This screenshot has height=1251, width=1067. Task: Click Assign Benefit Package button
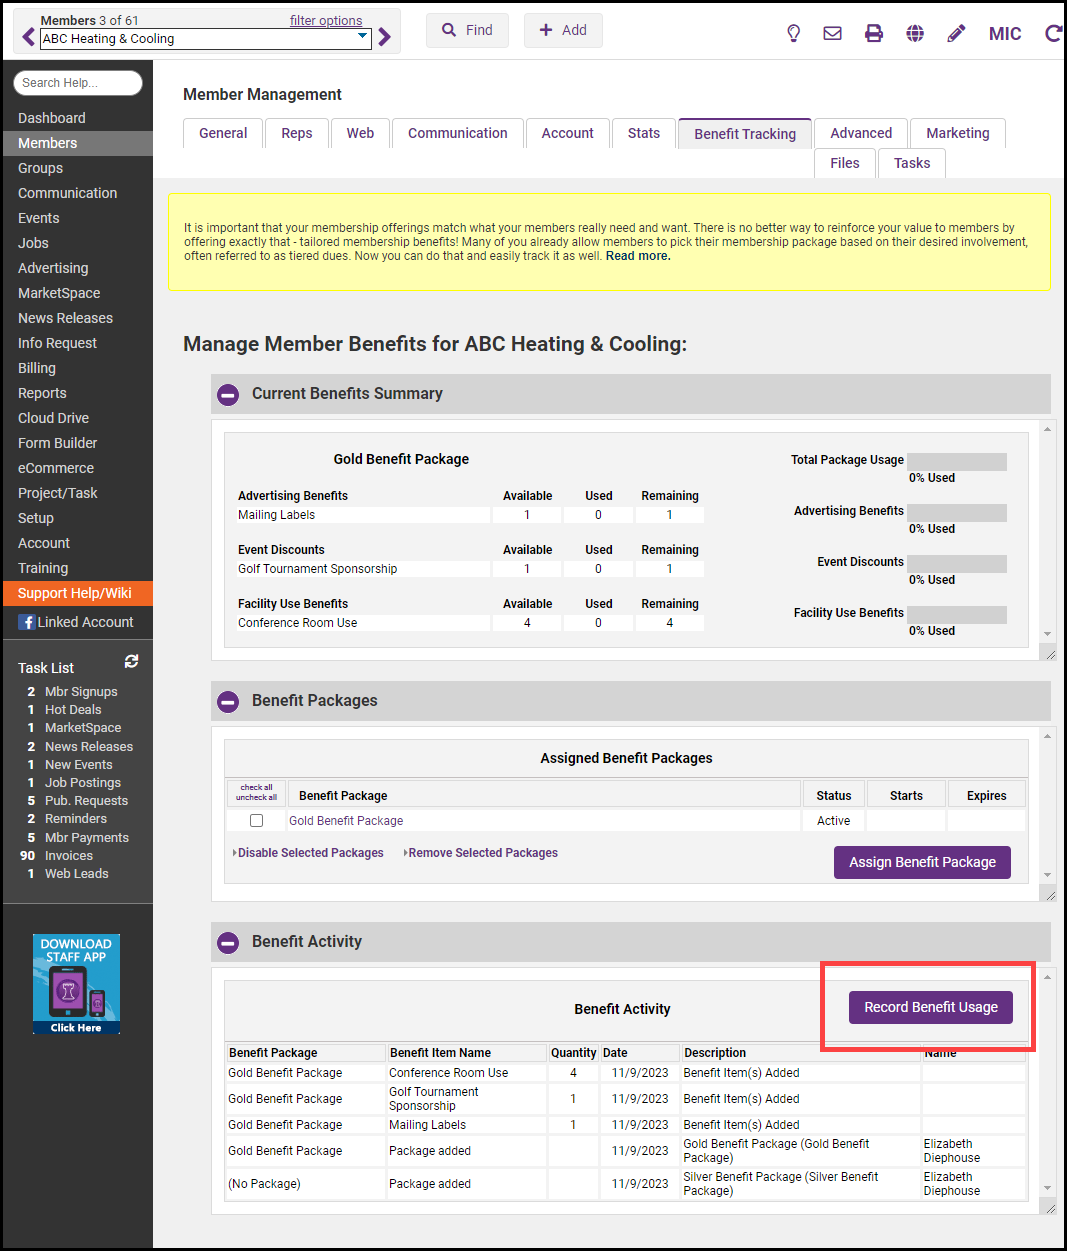(x=922, y=862)
